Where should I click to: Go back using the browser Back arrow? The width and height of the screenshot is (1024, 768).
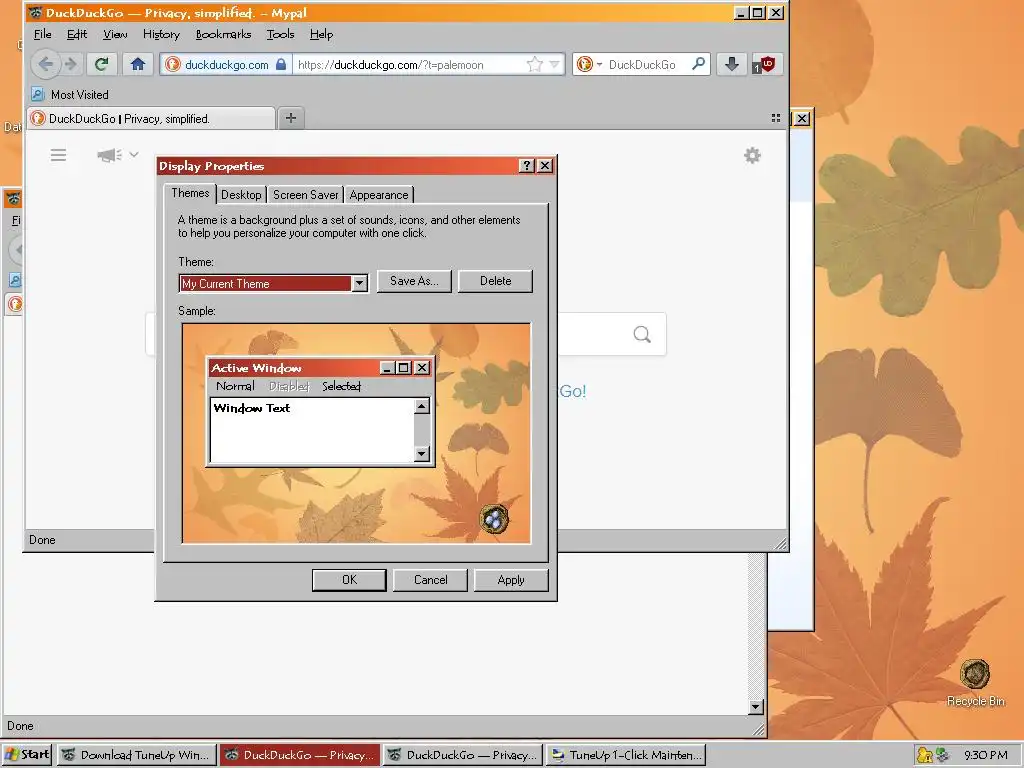[x=46, y=64]
